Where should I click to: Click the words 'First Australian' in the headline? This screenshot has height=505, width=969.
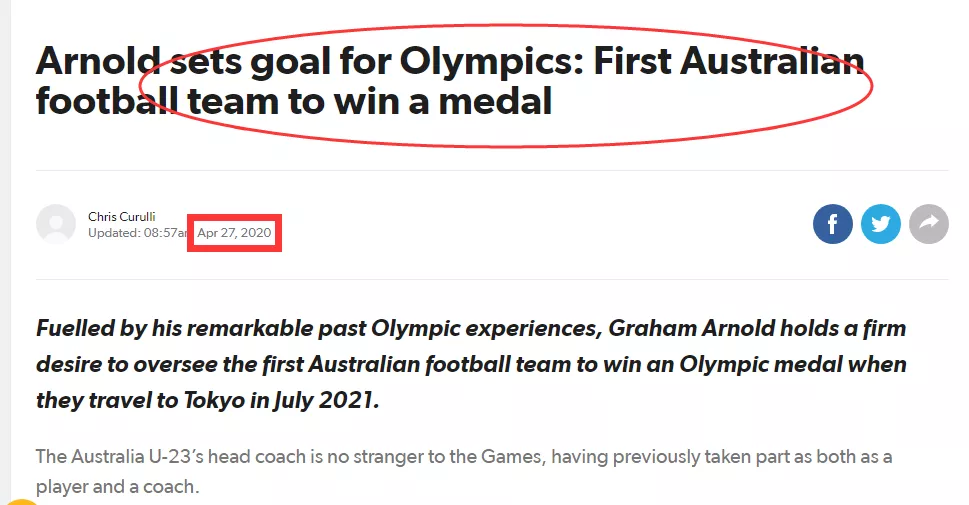(729, 61)
